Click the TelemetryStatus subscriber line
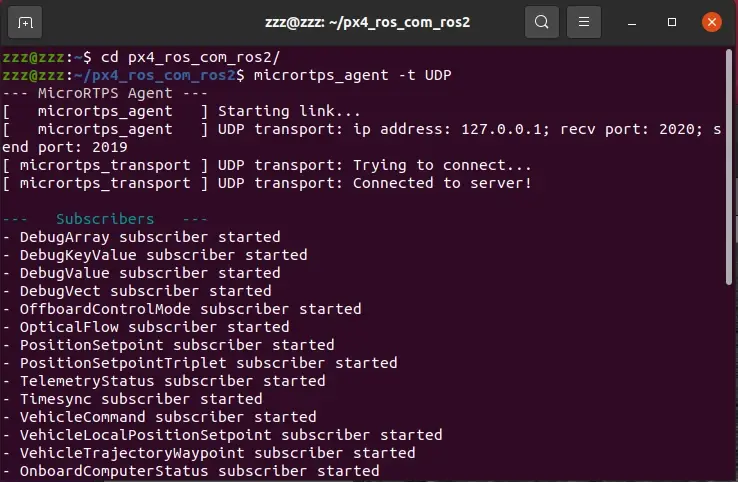The image size is (738, 482). coord(164,381)
